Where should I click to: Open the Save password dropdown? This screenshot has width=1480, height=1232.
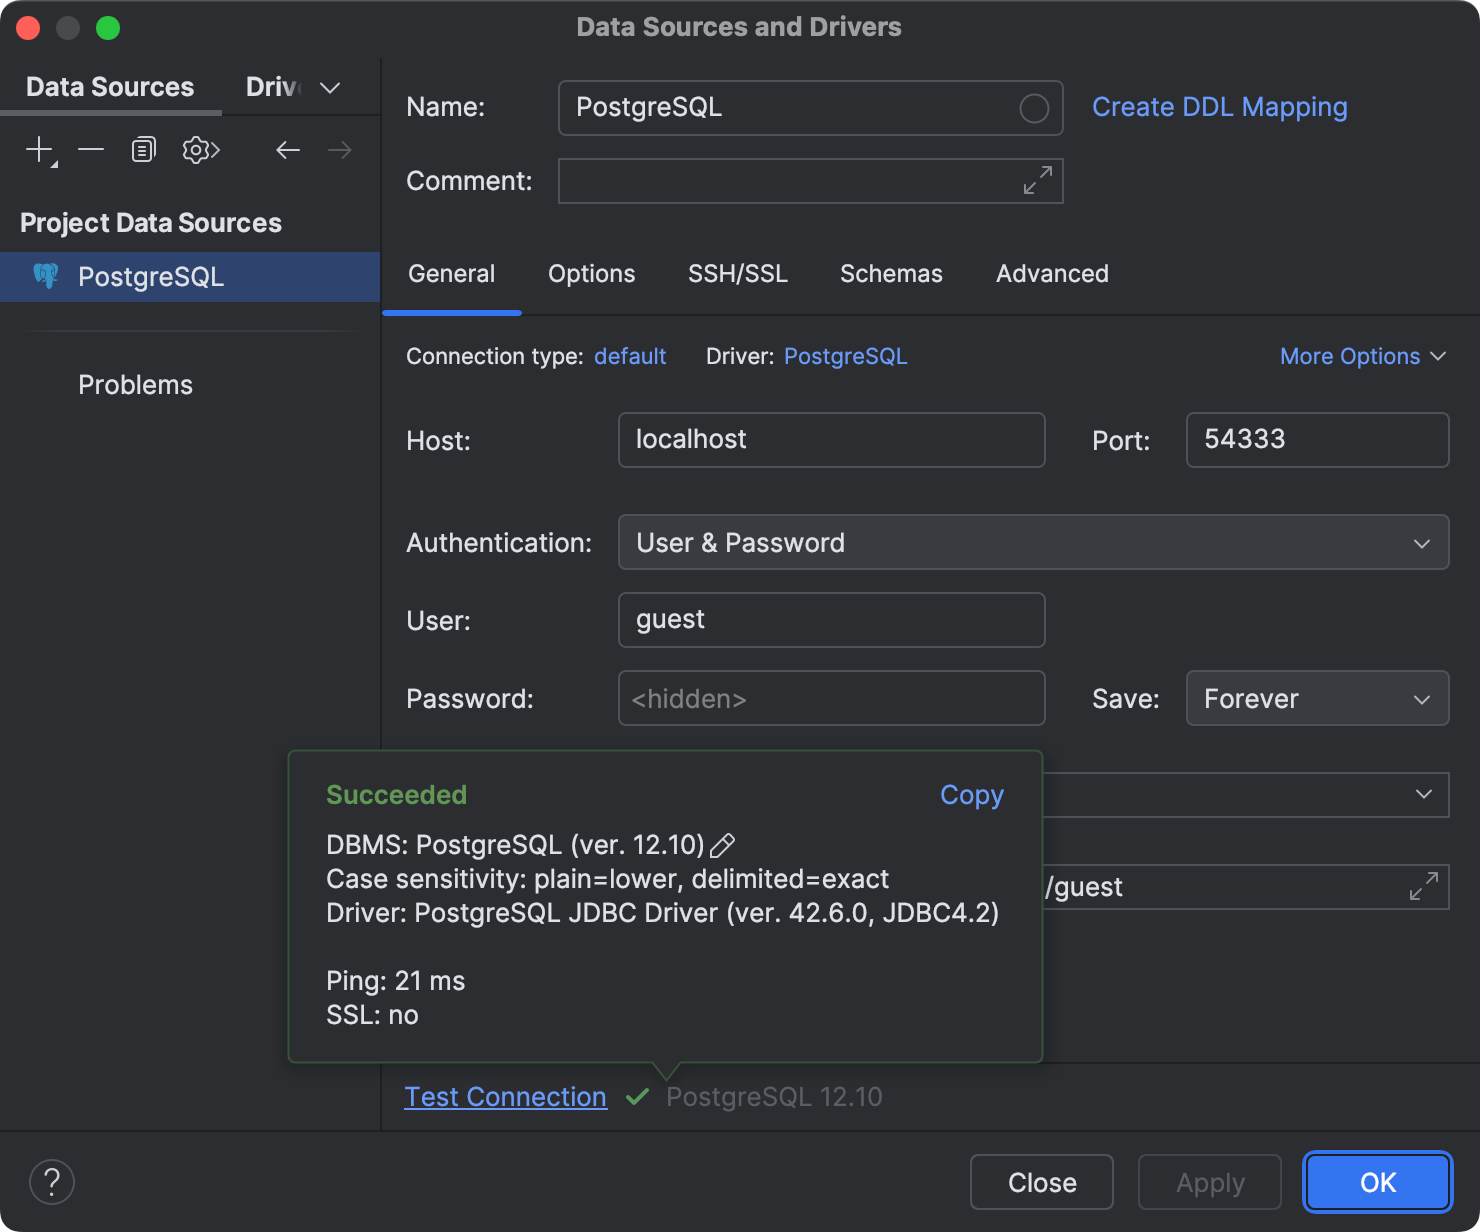coord(1316,699)
